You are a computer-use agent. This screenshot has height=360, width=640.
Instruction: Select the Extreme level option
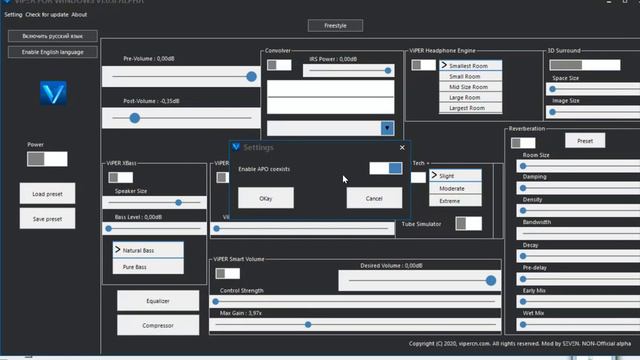click(455, 201)
